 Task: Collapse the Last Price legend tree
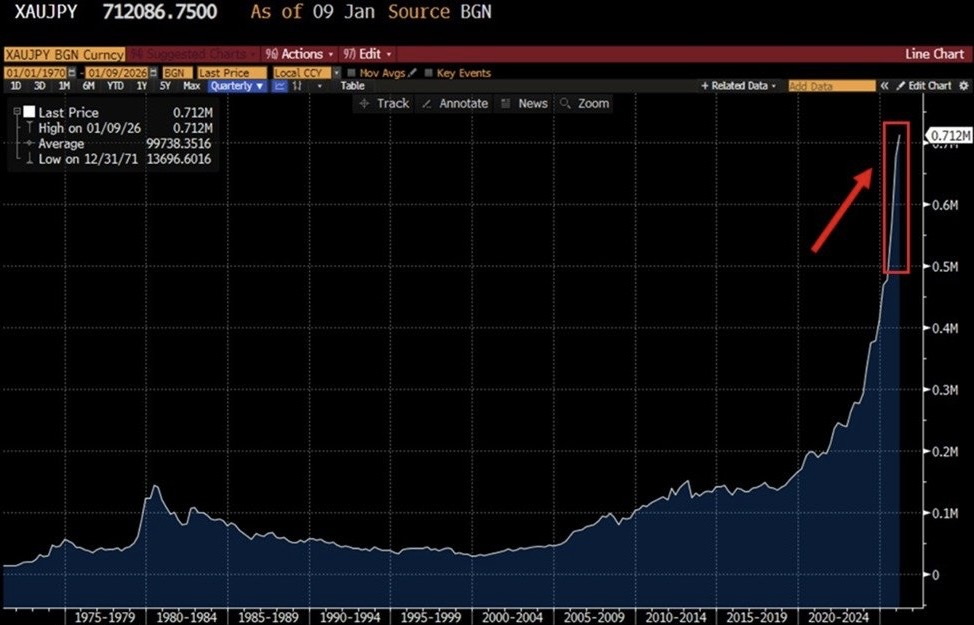[x=16, y=113]
